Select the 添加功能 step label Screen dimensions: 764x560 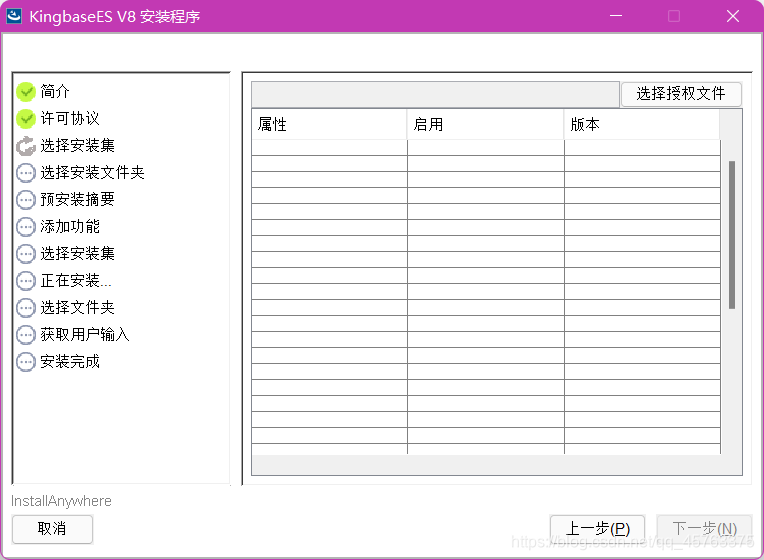70,227
